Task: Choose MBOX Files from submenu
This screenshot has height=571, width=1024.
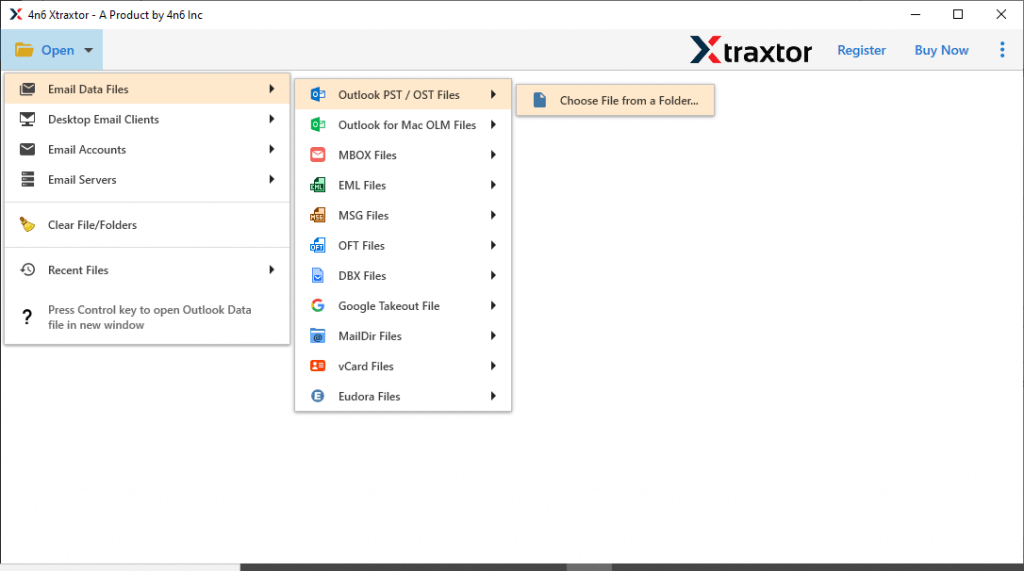Action: (x=403, y=155)
